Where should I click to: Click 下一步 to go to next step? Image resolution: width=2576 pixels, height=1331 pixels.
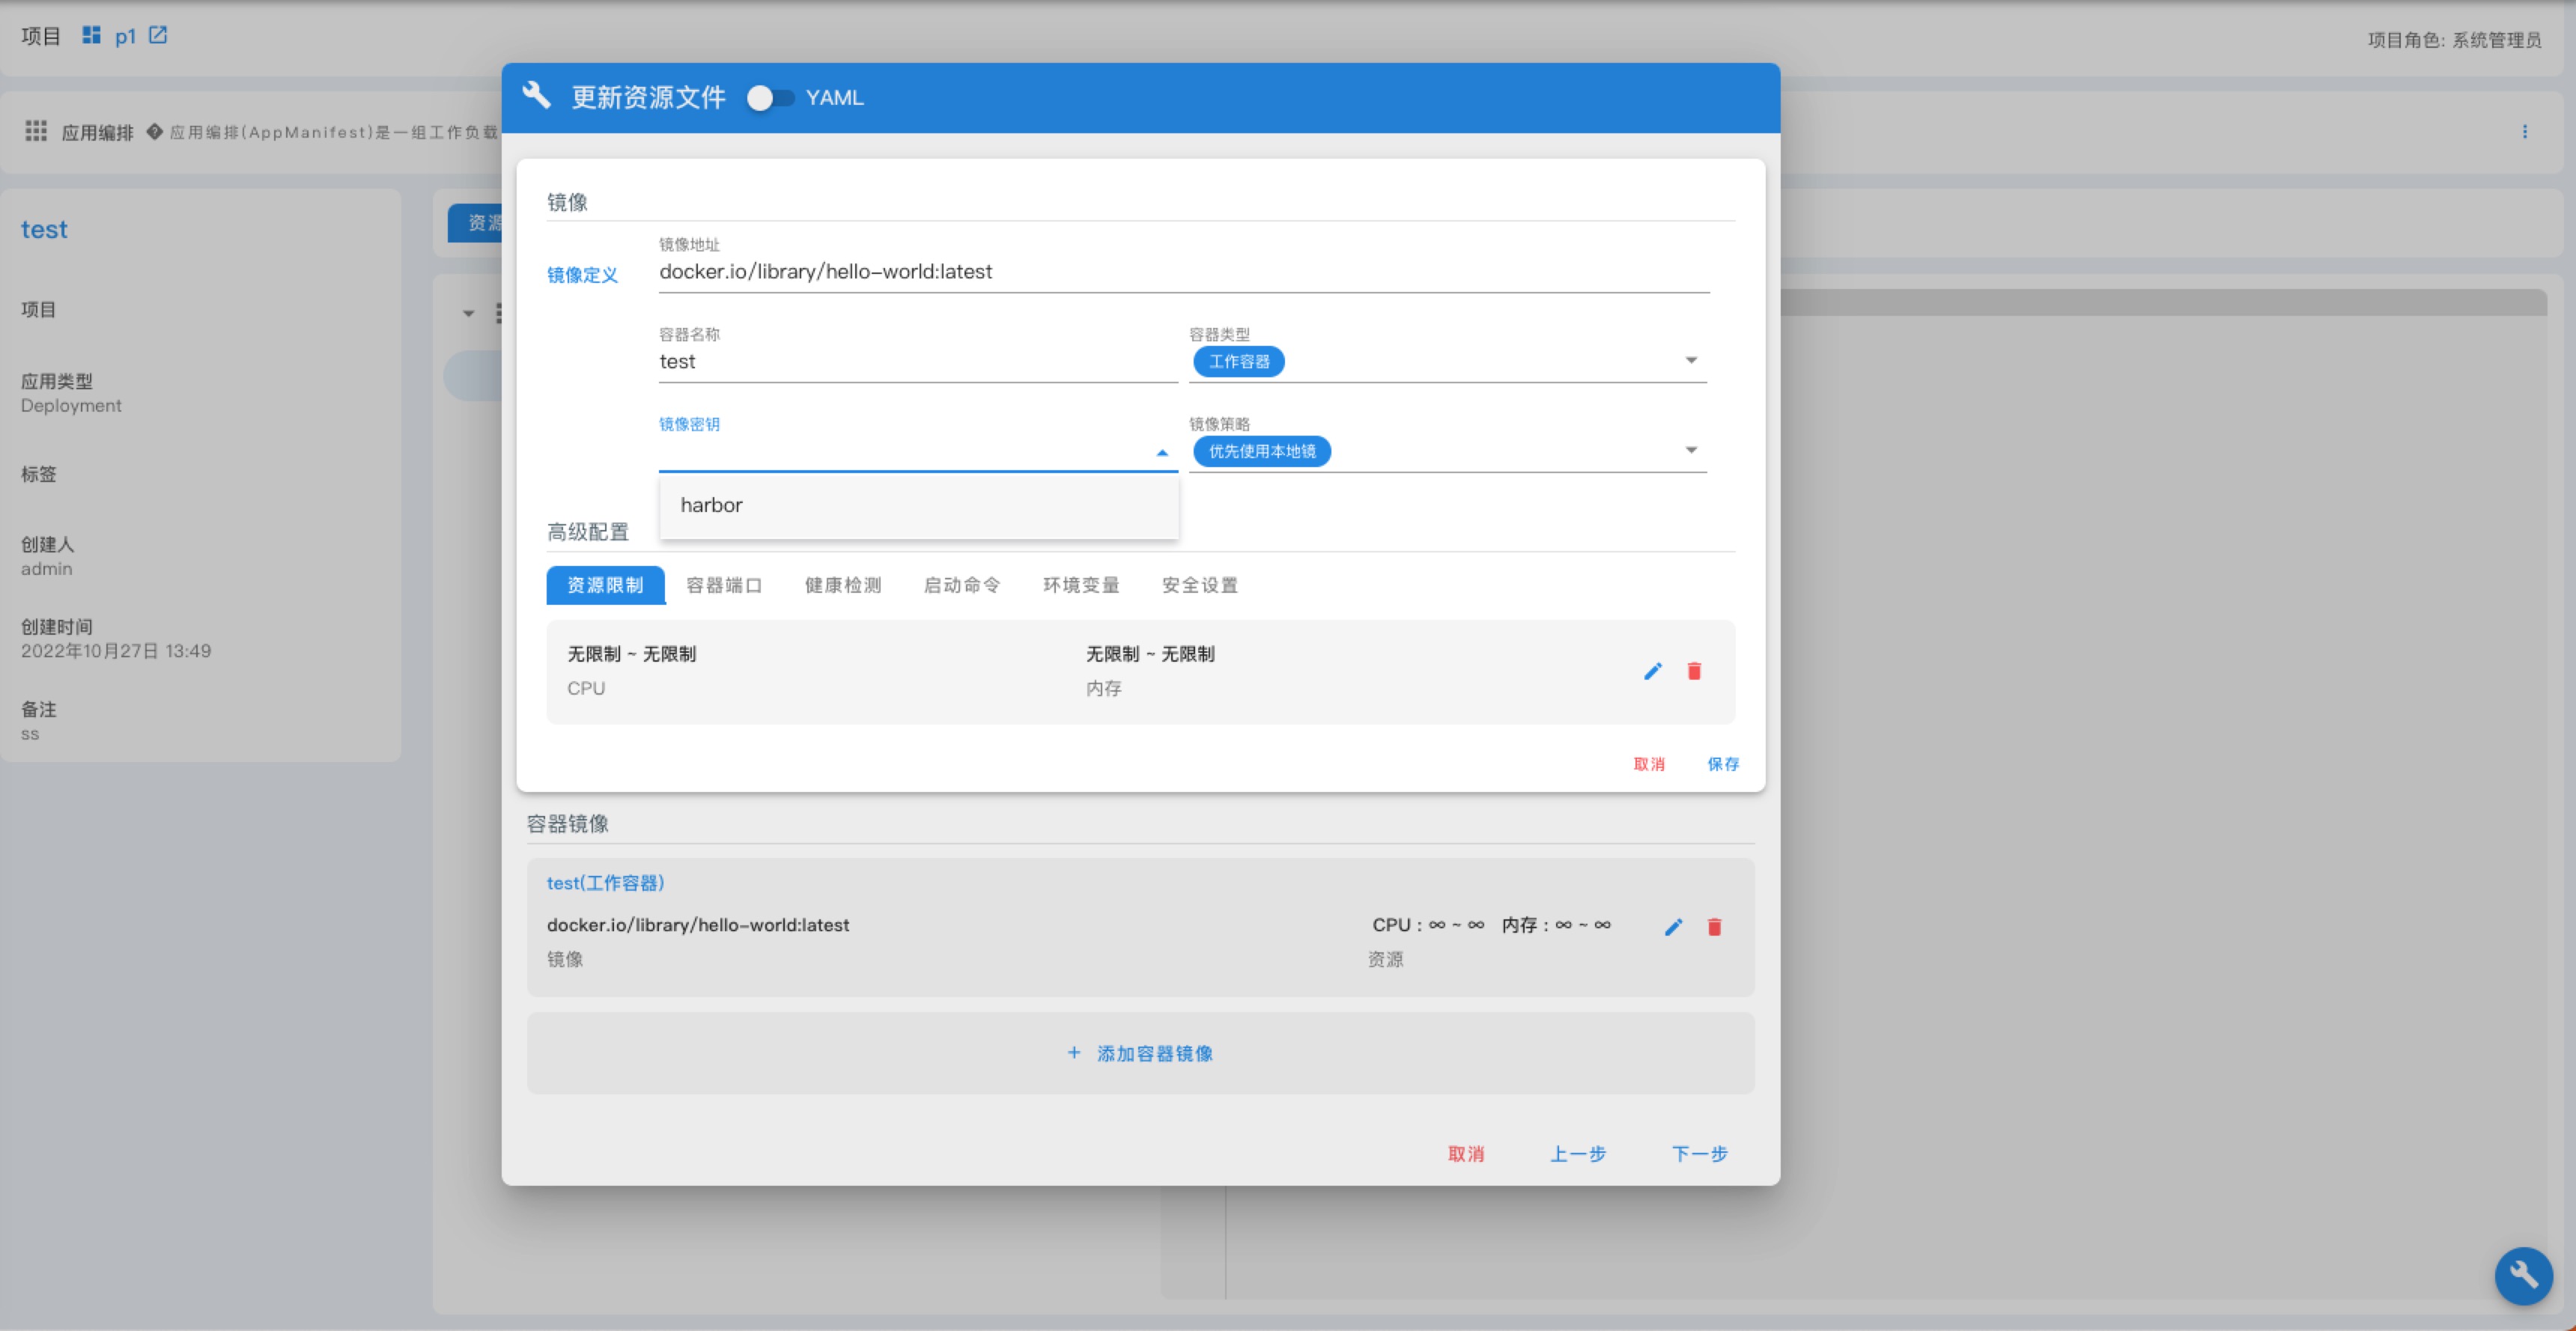coord(1699,1154)
